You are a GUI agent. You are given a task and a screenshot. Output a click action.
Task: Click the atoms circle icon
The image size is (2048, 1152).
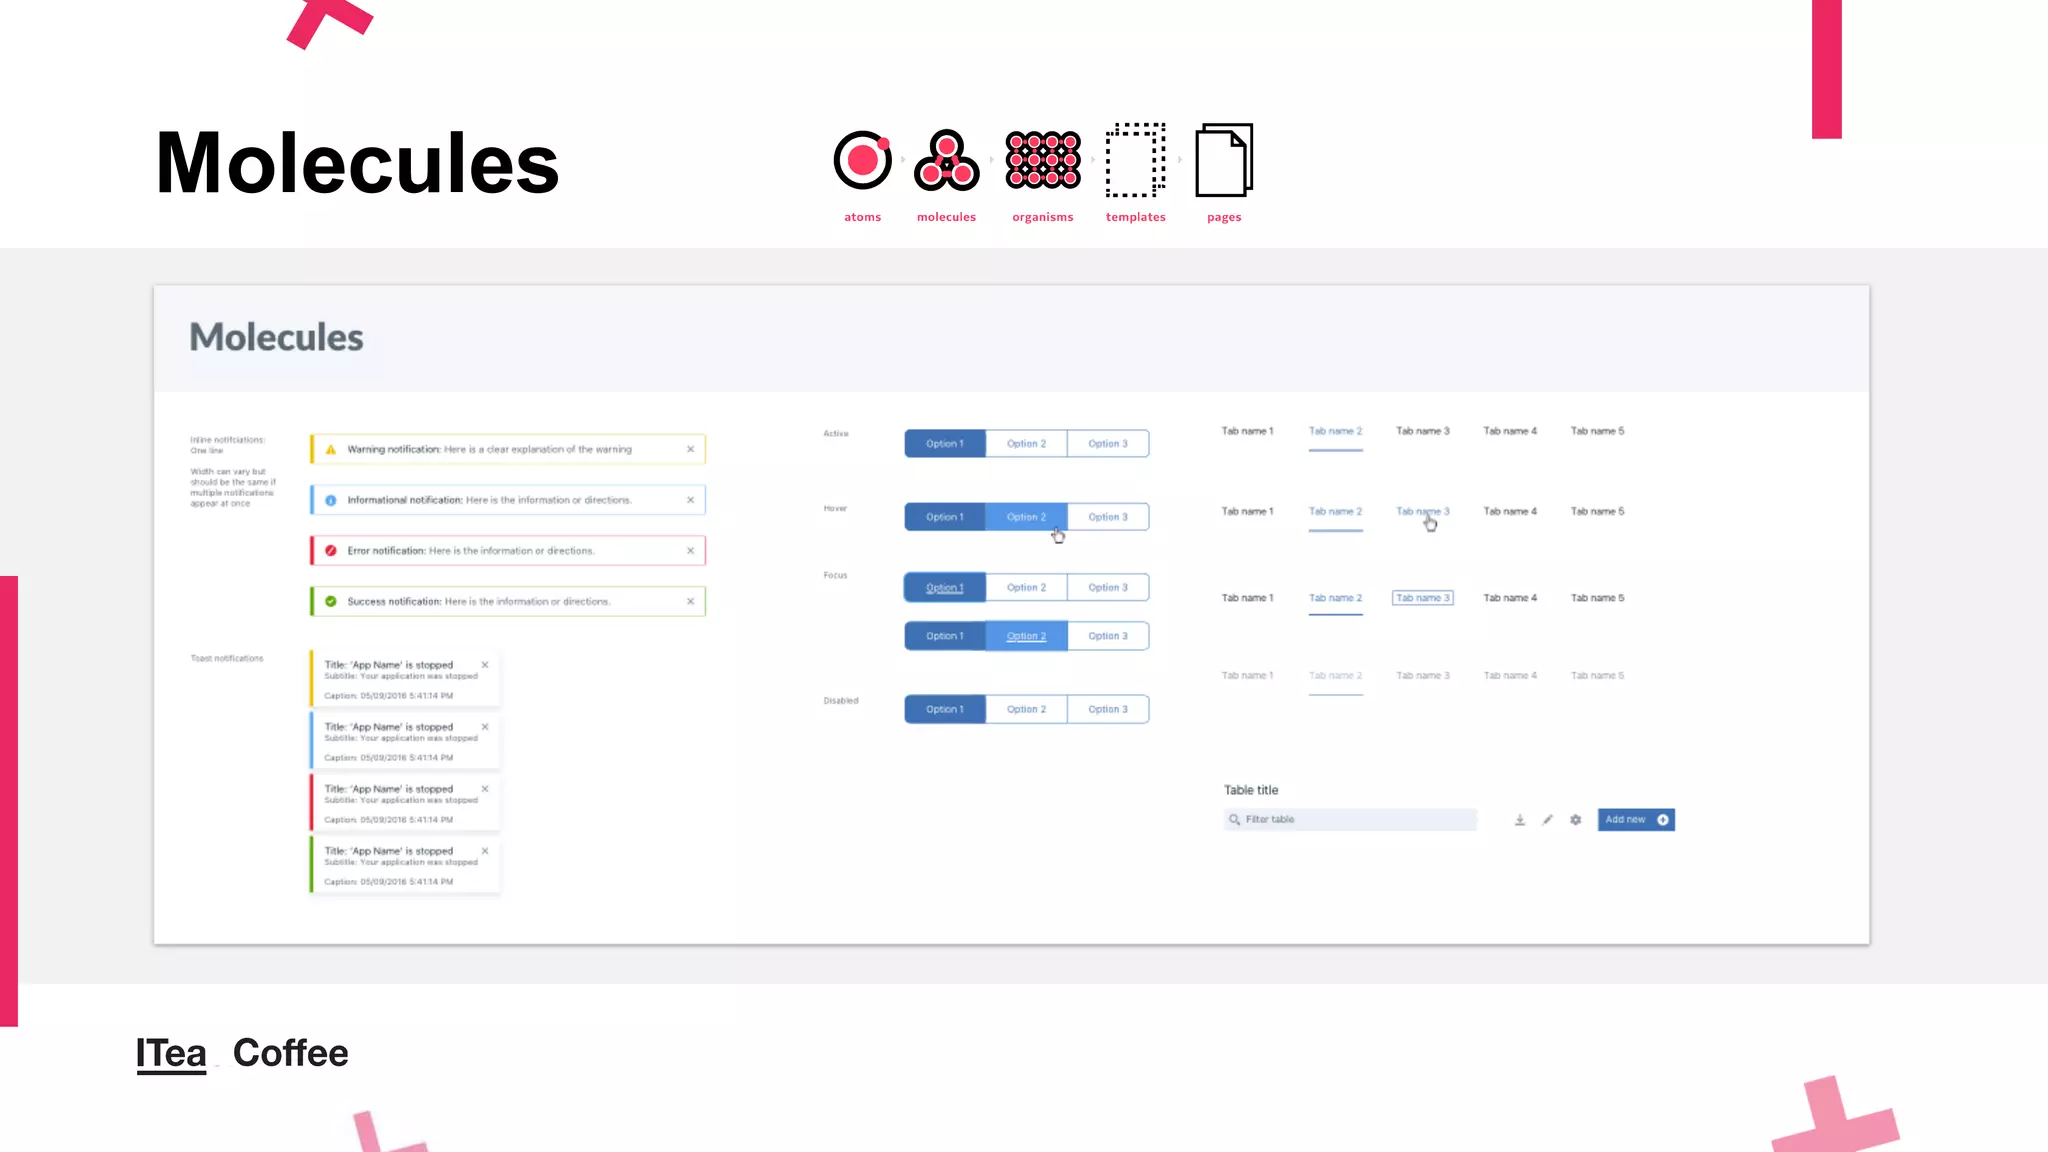click(x=862, y=160)
